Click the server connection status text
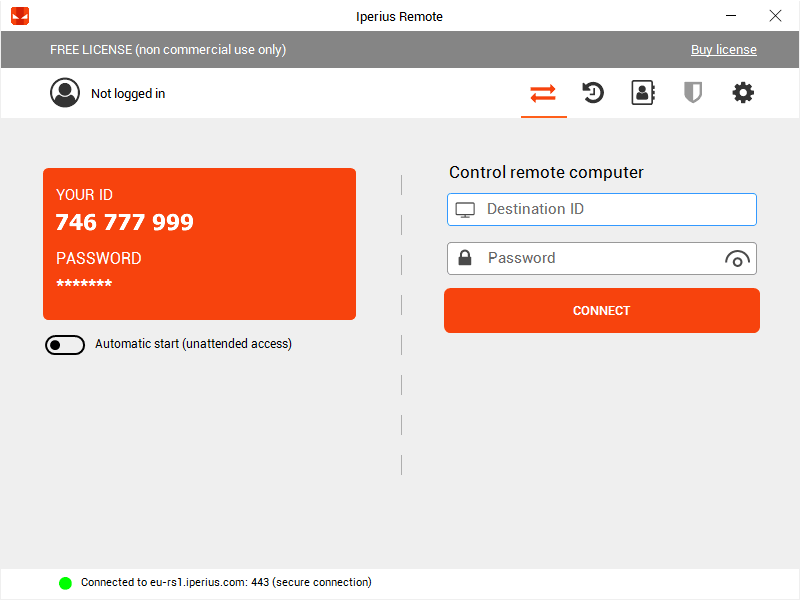The image size is (800, 600). (226, 582)
